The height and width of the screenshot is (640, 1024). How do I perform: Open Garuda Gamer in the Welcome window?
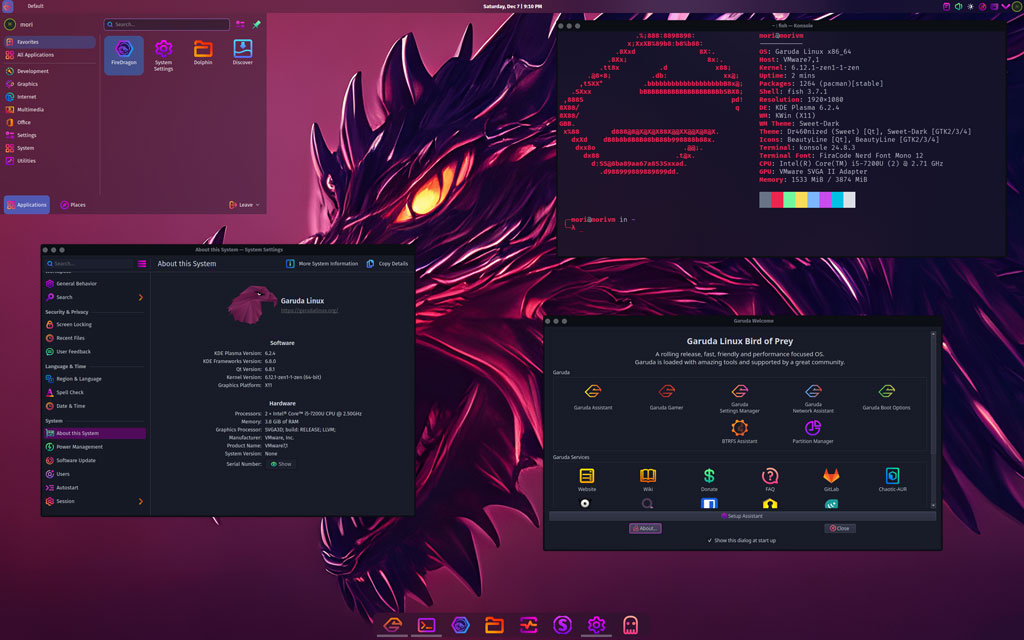tap(666, 393)
